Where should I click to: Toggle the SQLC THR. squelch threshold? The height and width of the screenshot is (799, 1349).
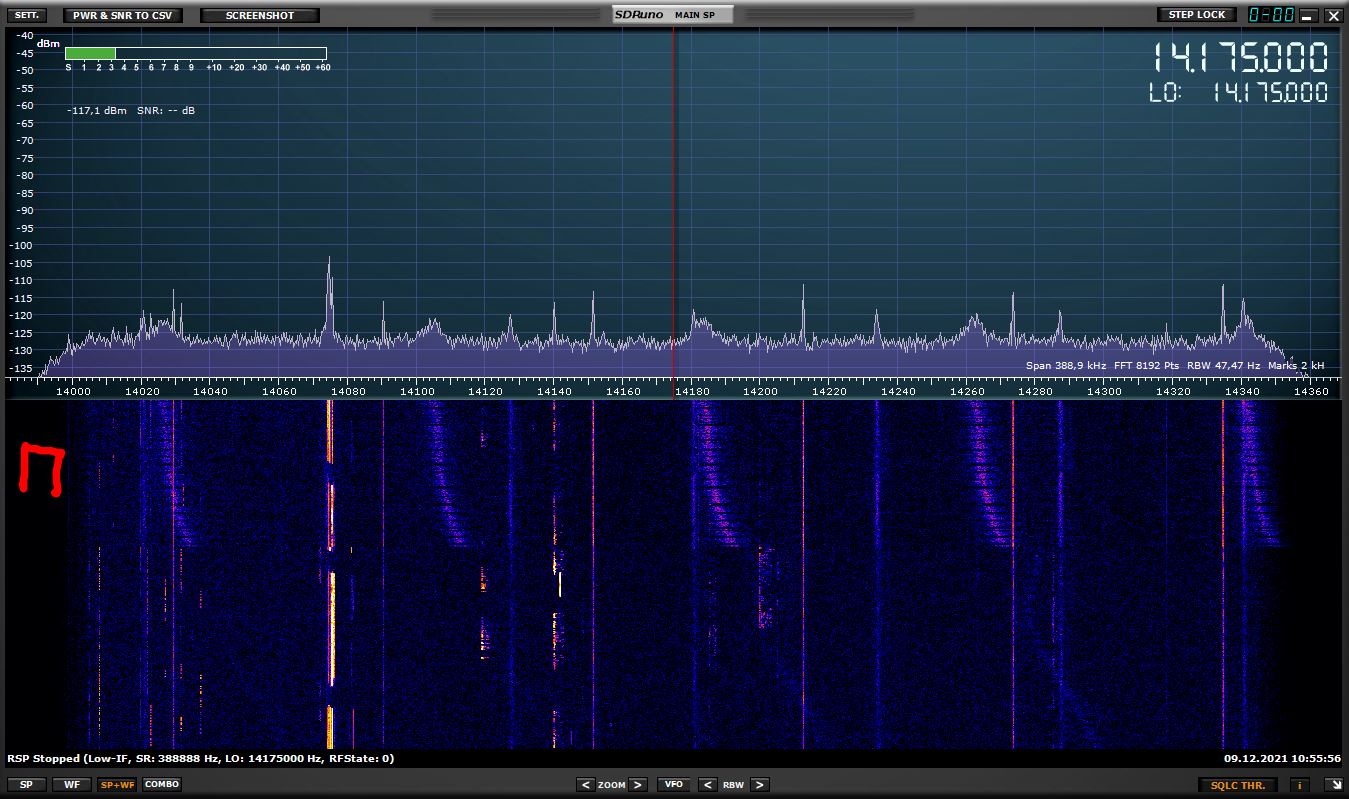(1238, 785)
